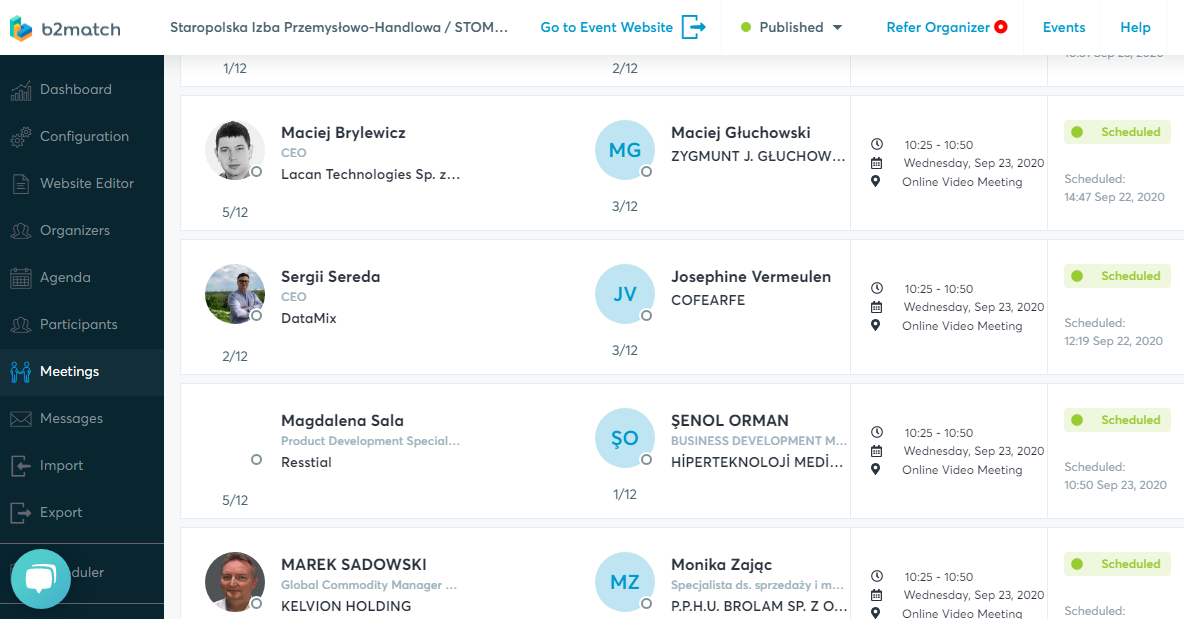
Task: Click Josephine Vermeulen's JV avatar
Action: coord(625,294)
